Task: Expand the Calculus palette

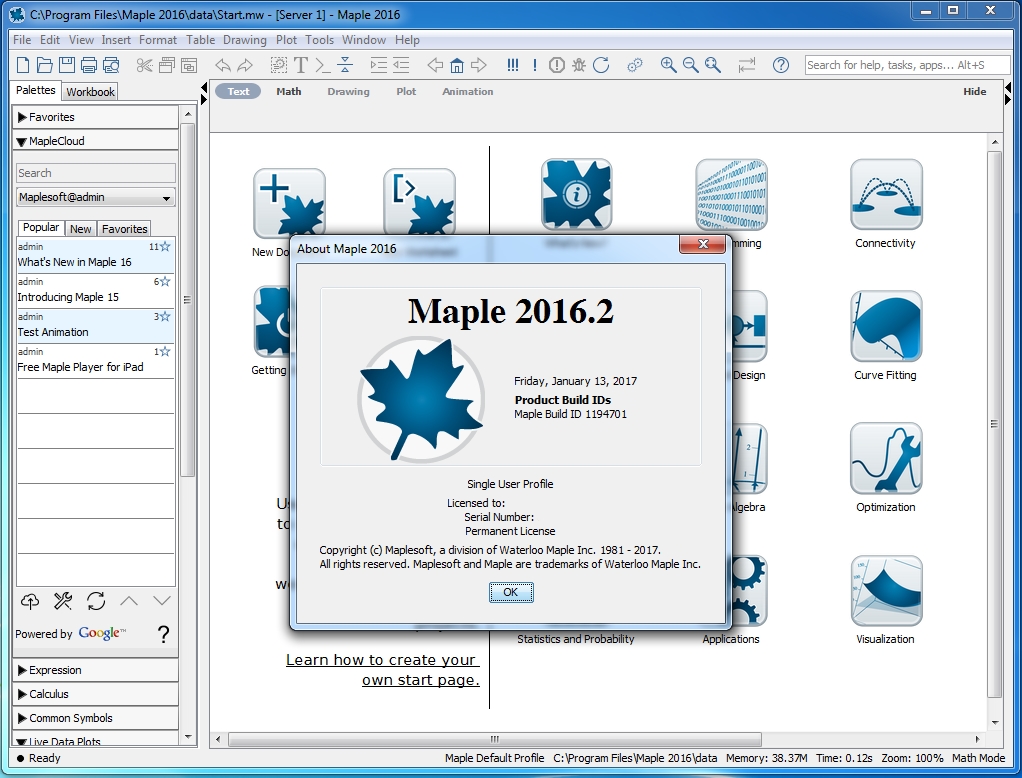Action: pos(95,694)
